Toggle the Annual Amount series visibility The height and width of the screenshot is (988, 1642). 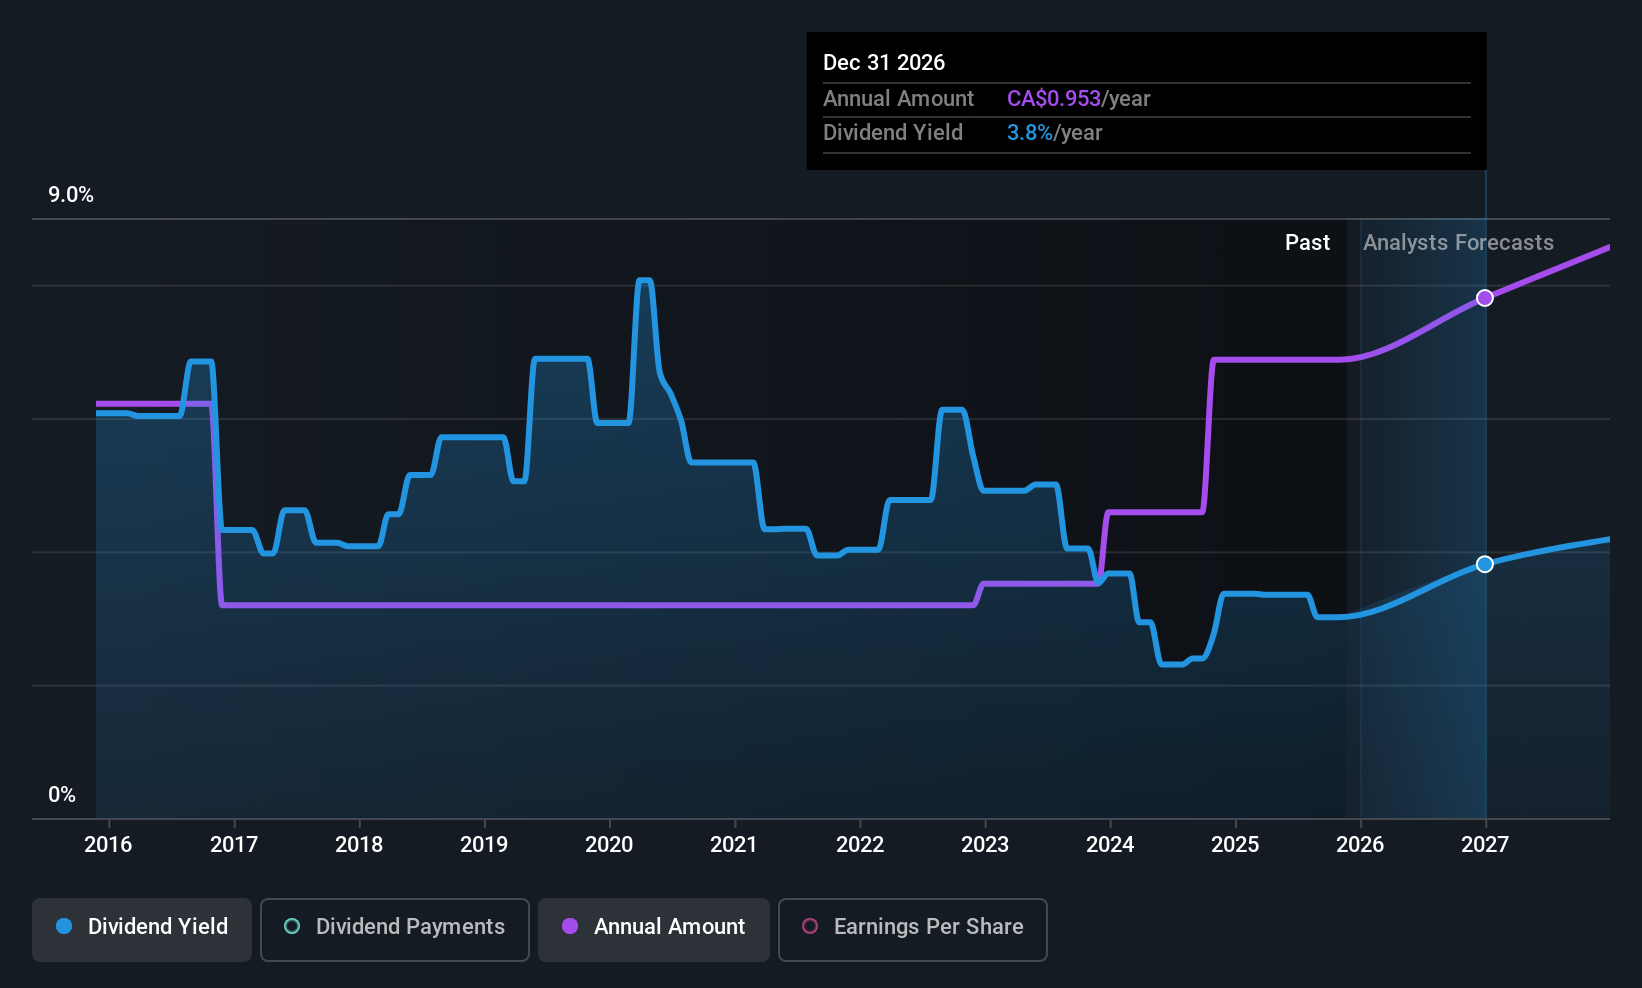(x=653, y=927)
